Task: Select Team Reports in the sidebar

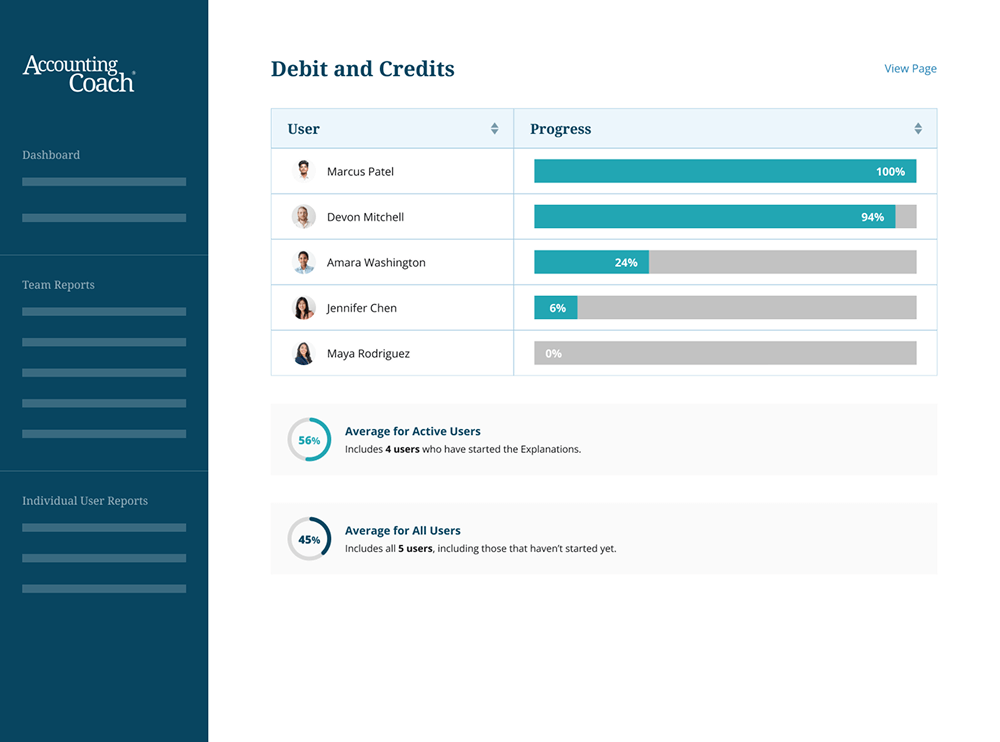Action: click(57, 285)
